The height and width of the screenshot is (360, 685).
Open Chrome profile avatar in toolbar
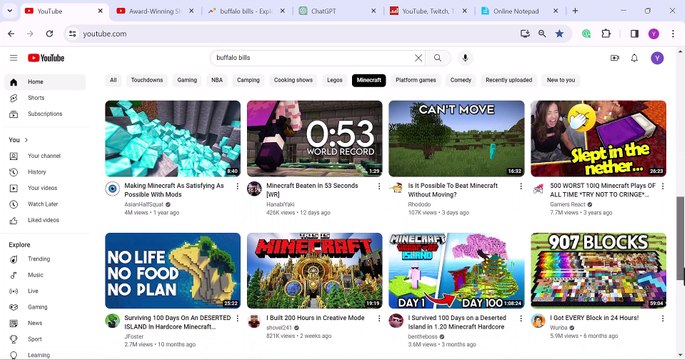coord(654,34)
